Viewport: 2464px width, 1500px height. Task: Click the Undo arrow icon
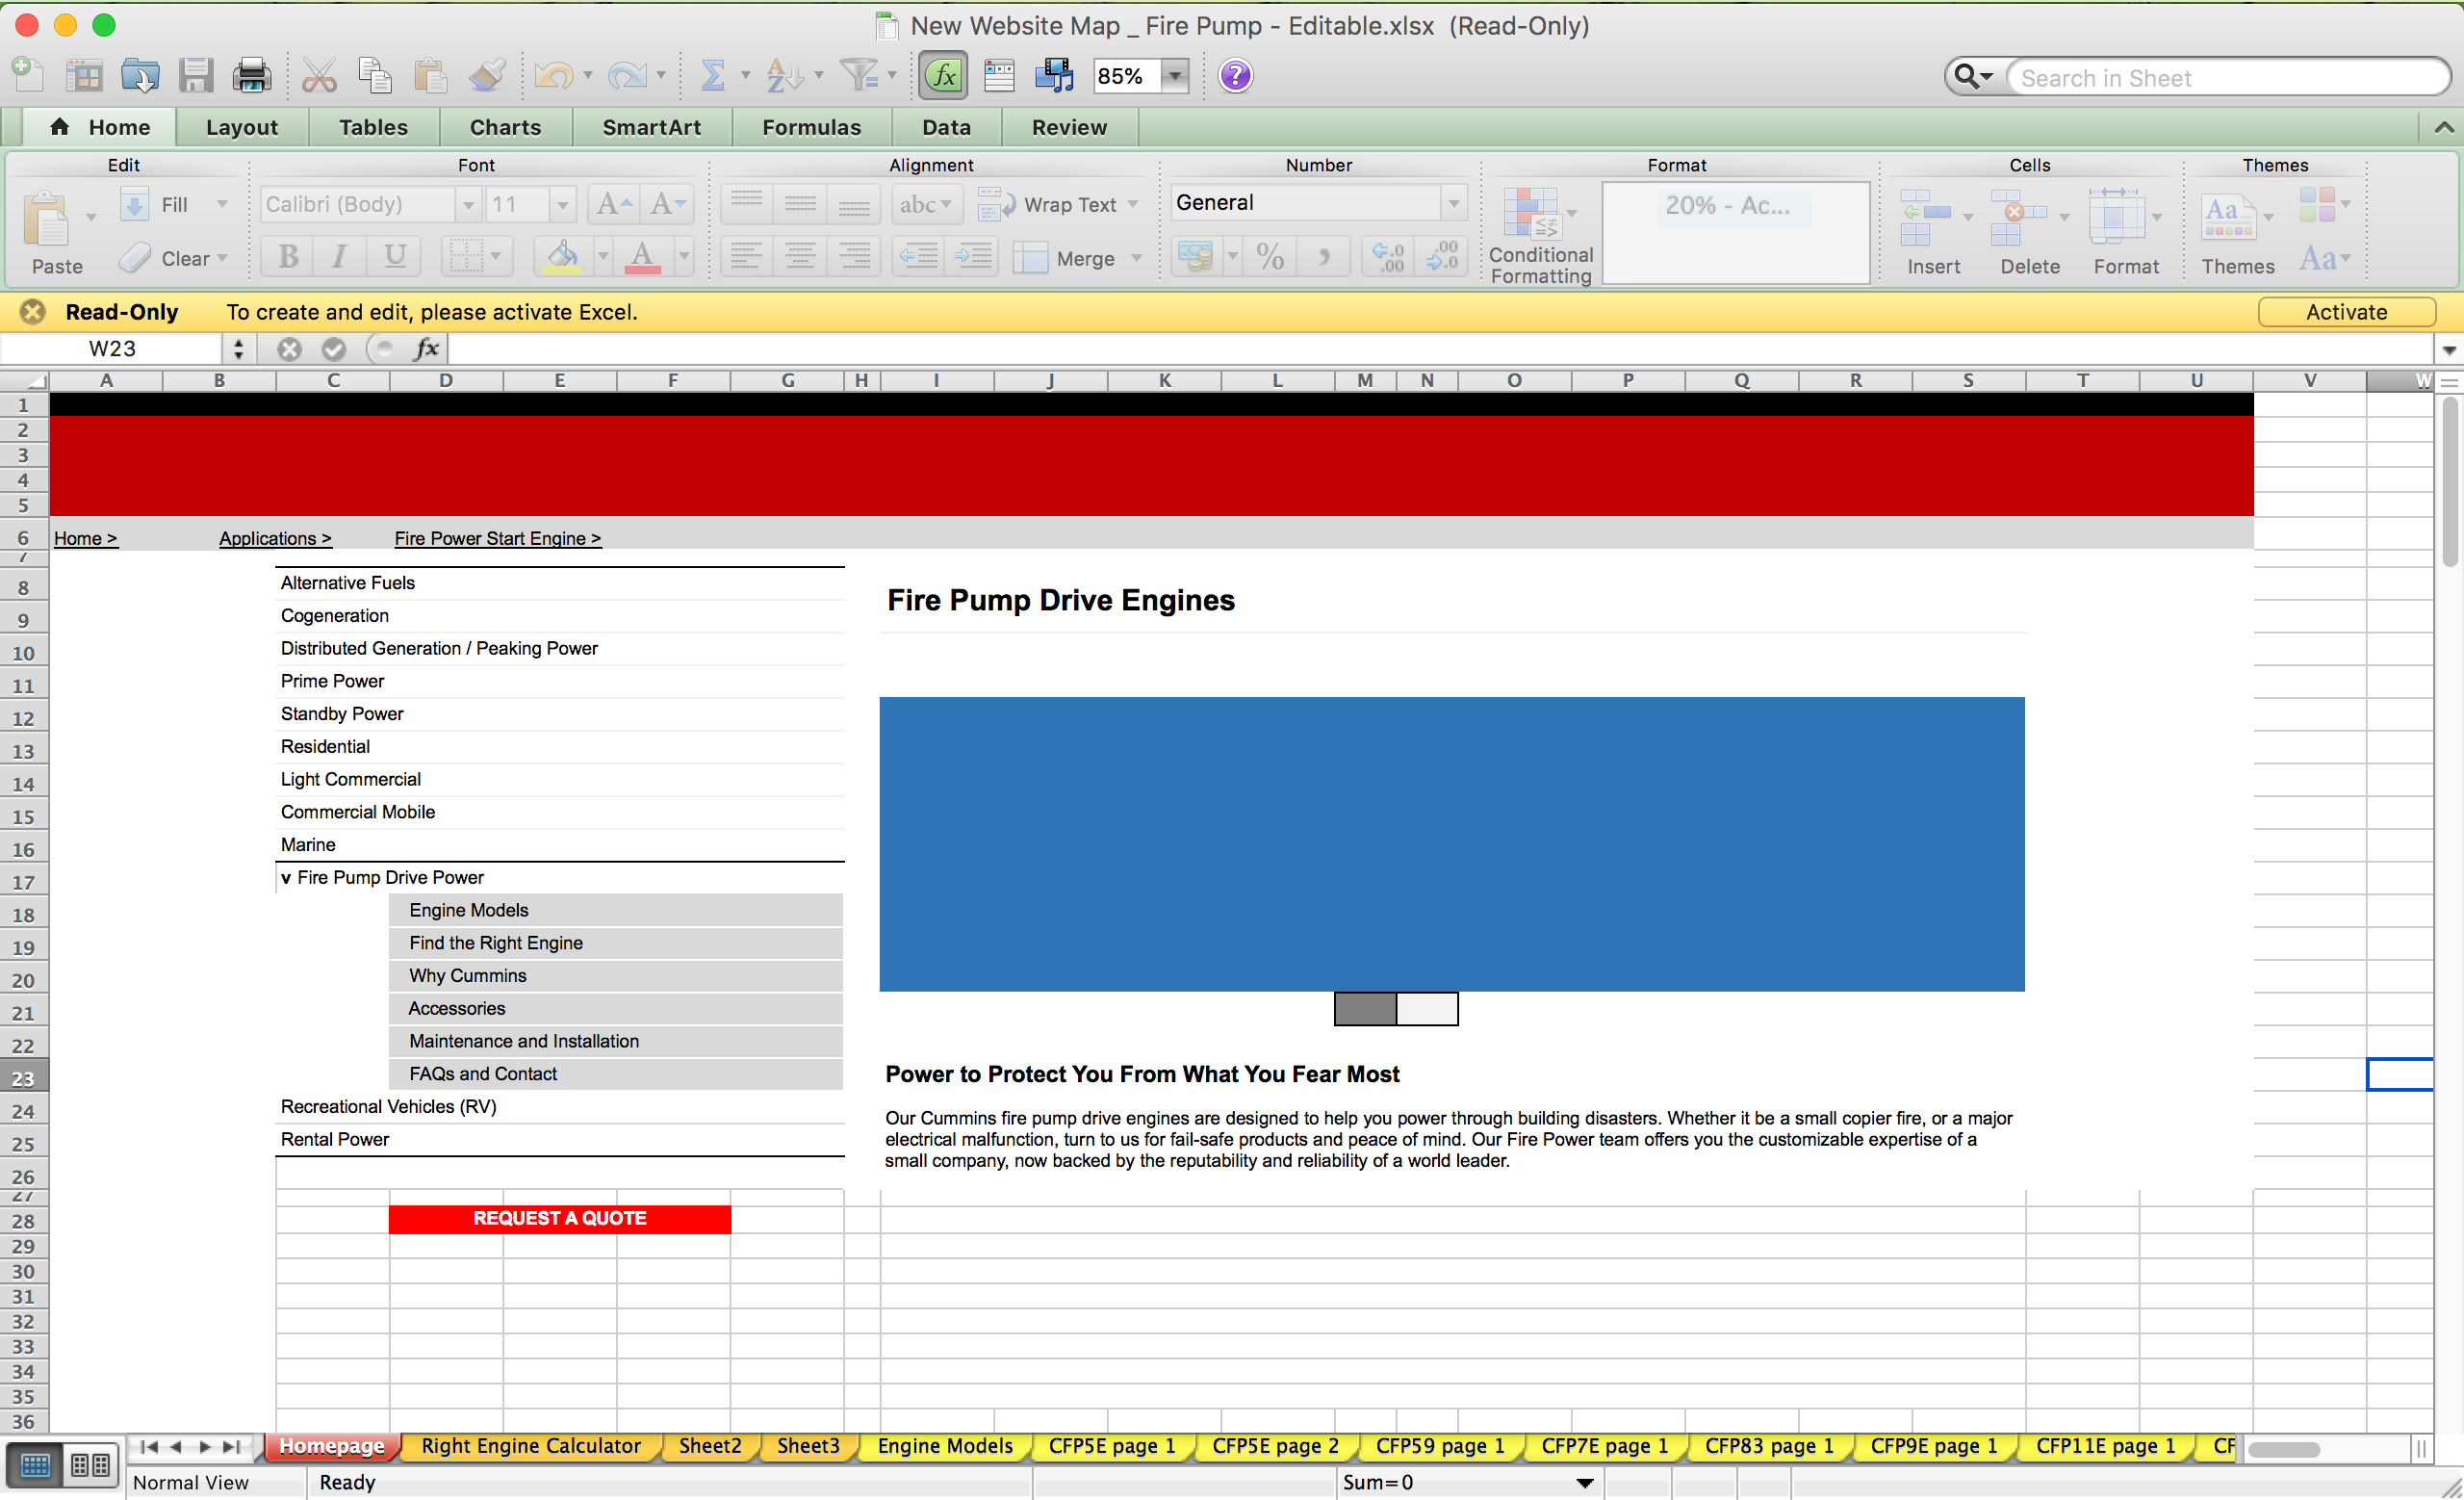[x=554, y=75]
